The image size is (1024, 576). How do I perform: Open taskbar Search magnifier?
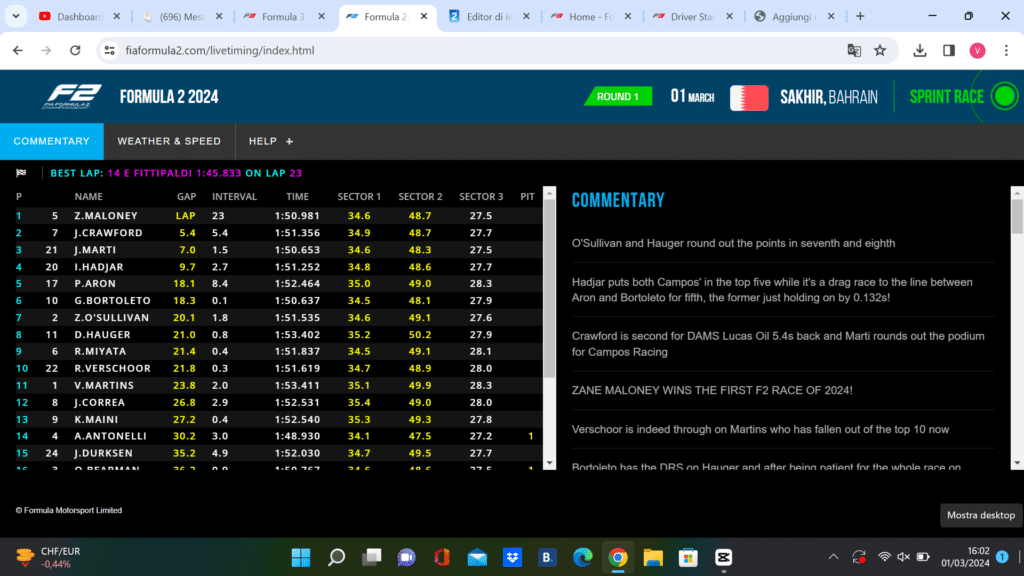[336, 557]
